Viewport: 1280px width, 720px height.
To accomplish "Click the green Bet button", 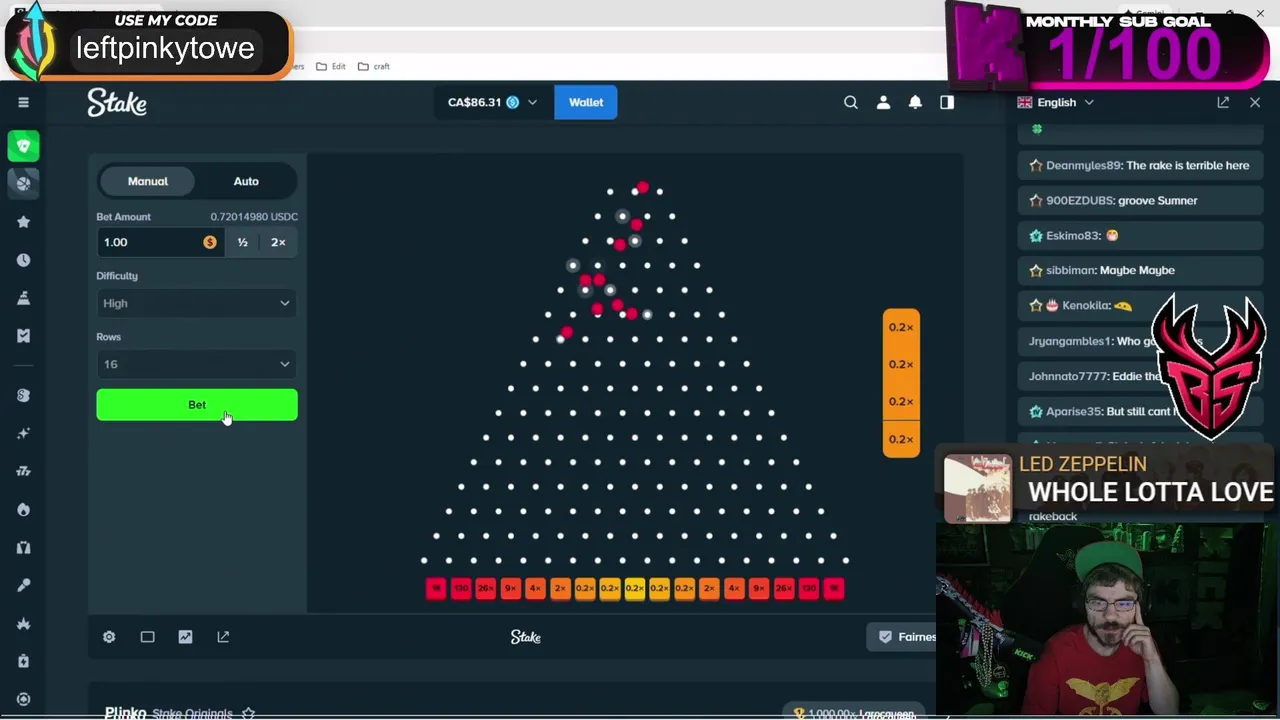I will click(197, 405).
